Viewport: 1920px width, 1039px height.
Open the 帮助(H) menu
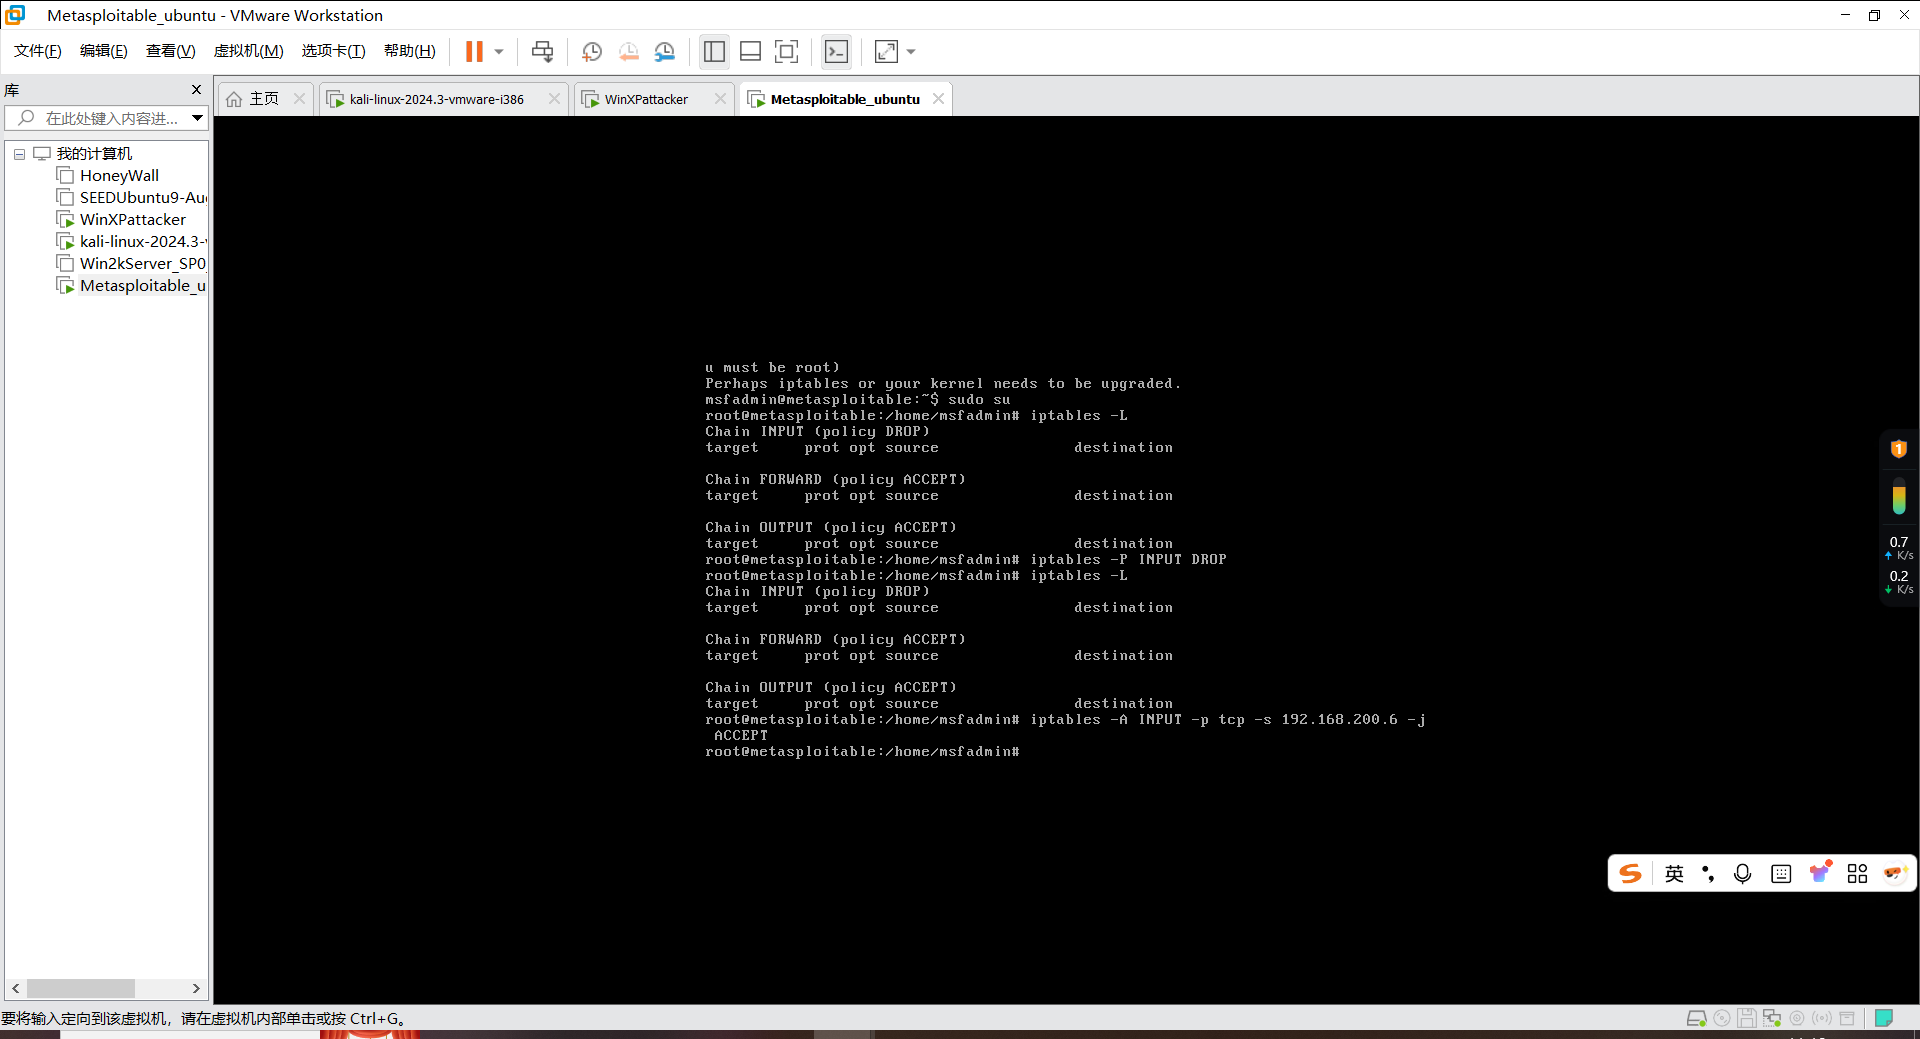[x=409, y=51]
